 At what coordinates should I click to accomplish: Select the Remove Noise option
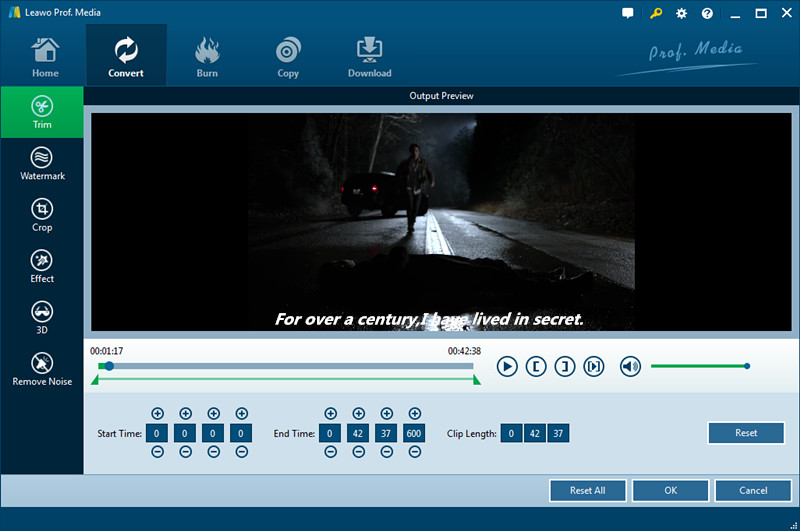click(x=42, y=369)
